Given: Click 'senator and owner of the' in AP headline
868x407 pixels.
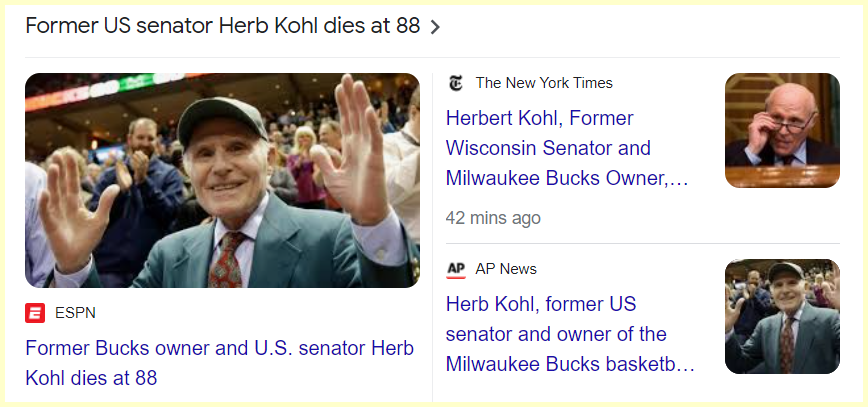Looking at the screenshot, I should pos(556,334).
